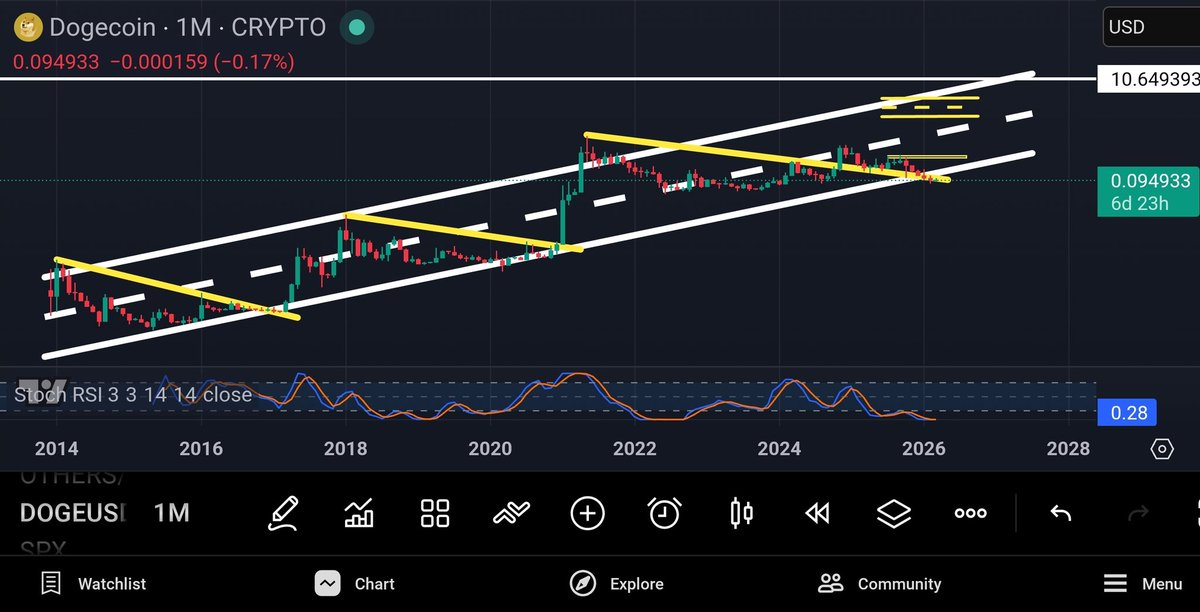Open the alarm clock alerts icon
This screenshot has height=612, width=1200.
(x=664, y=512)
